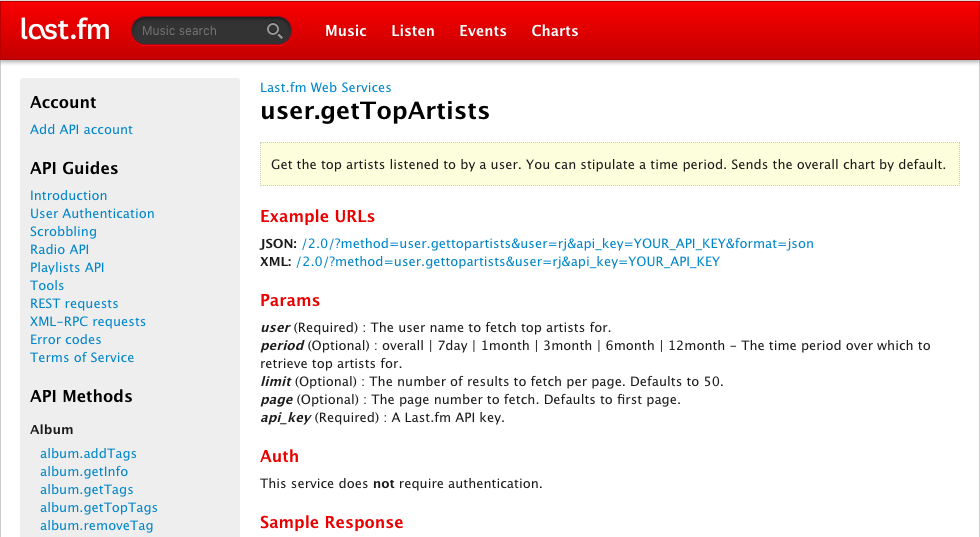This screenshot has height=537, width=980.
Task: Click the Auth section heading
Action: pos(279,456)
